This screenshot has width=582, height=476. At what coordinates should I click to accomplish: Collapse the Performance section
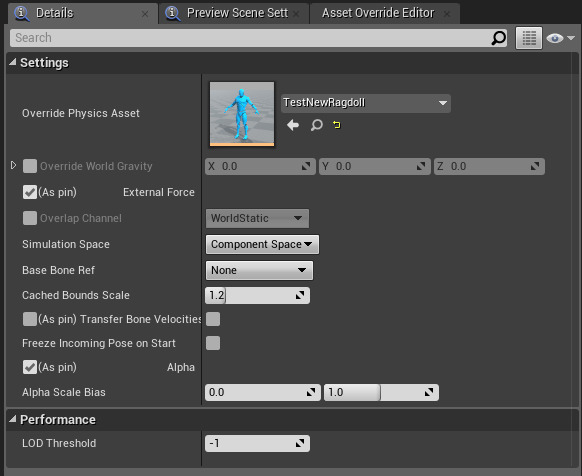click(13, 419)
